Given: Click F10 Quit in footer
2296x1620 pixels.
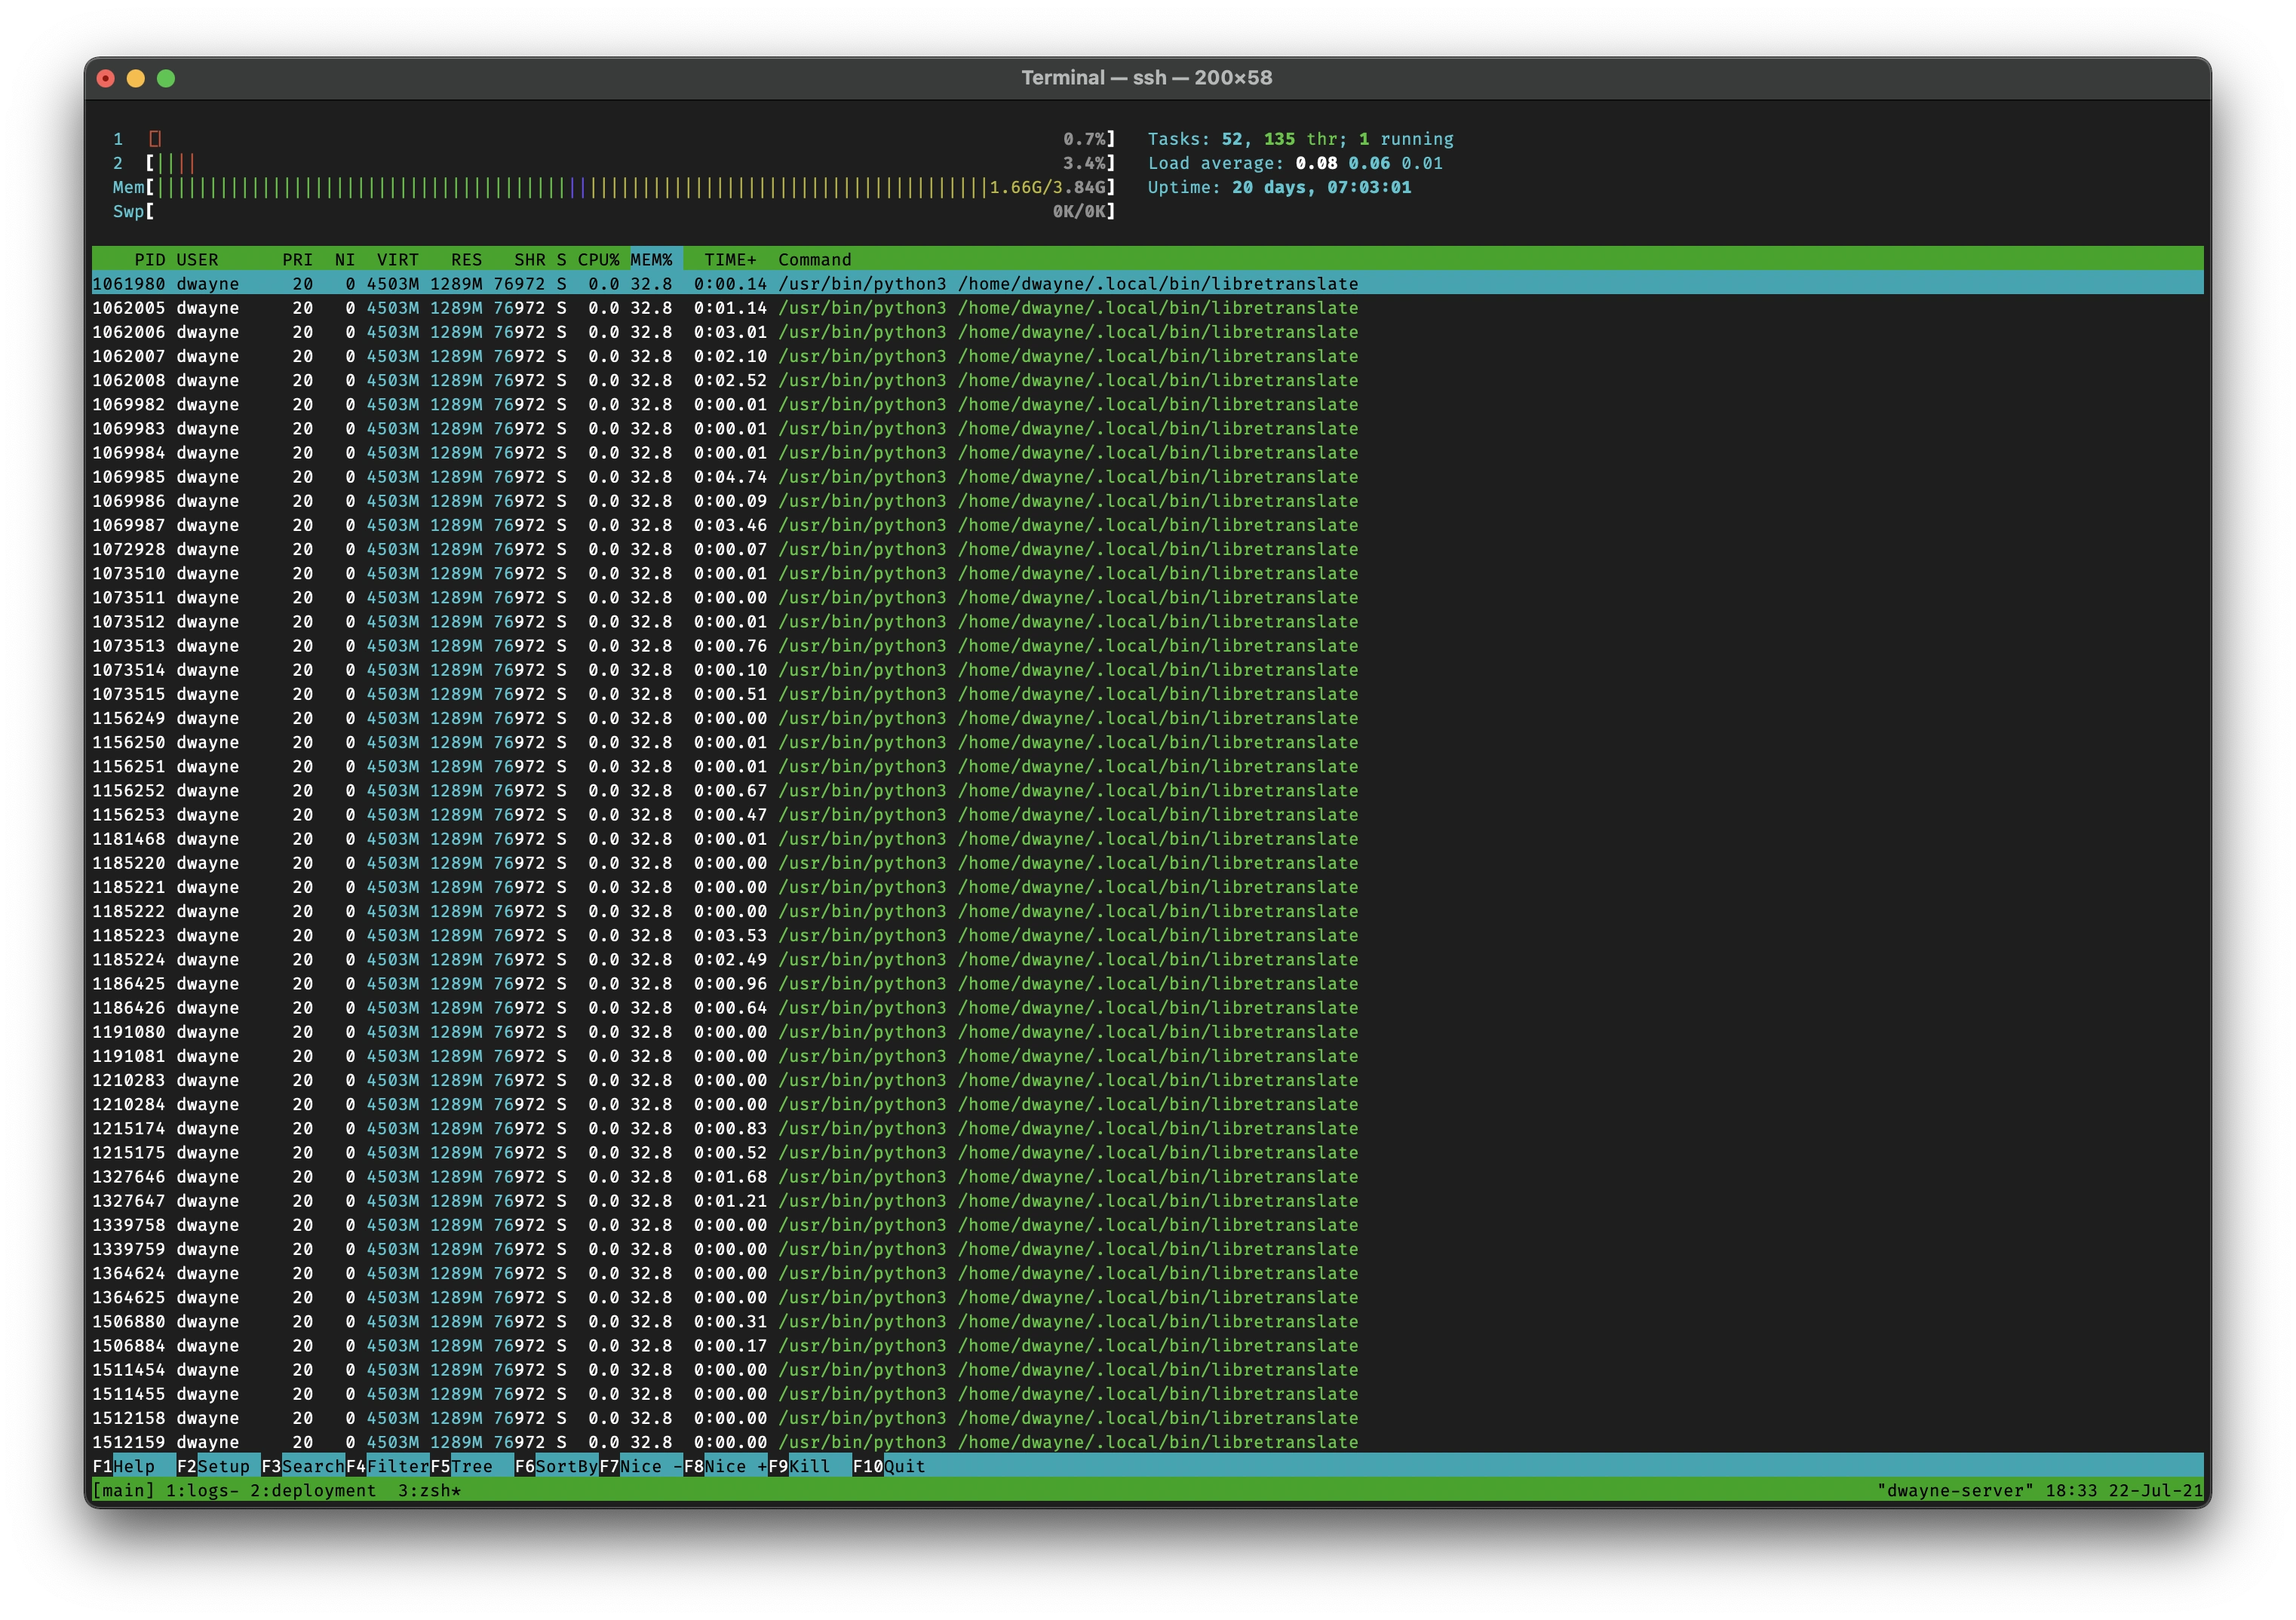Looking at the screenshot, I should pyautogui.click(x=889, y=1466).
